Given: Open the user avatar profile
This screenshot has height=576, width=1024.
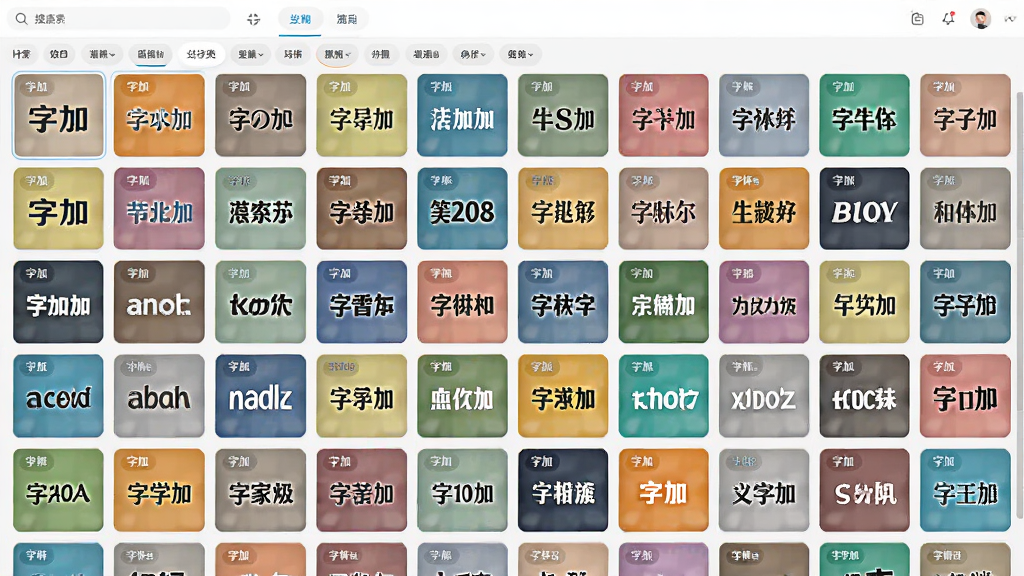Looking at the screenshot, I should pyautogui.click(x=980, y=19).
